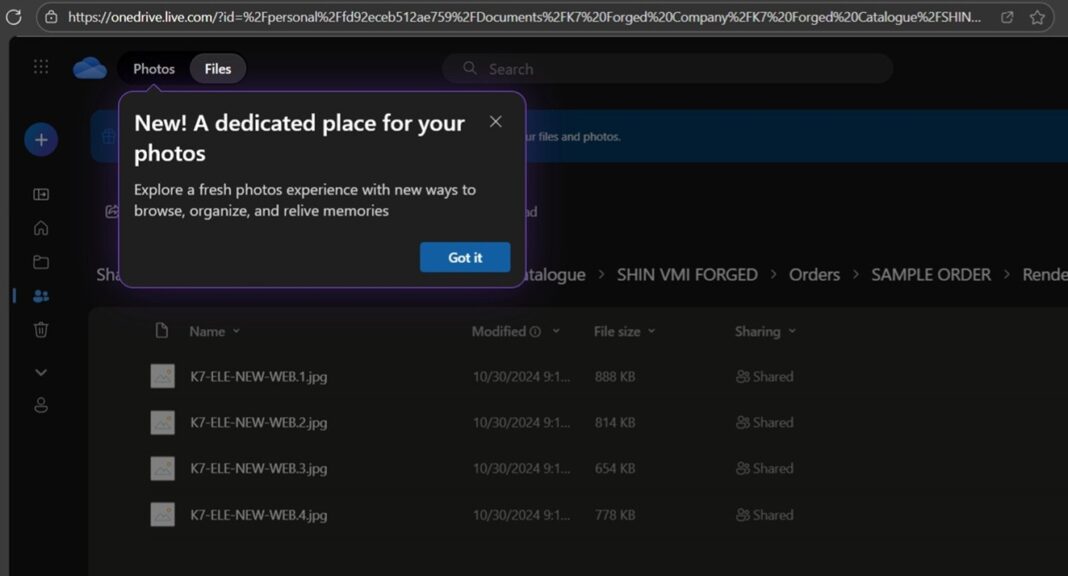Expand the collapsed sidebar section chevron
Image resolution: width=1068 pixels, height=576 pixels.
[x=40, y=371]
